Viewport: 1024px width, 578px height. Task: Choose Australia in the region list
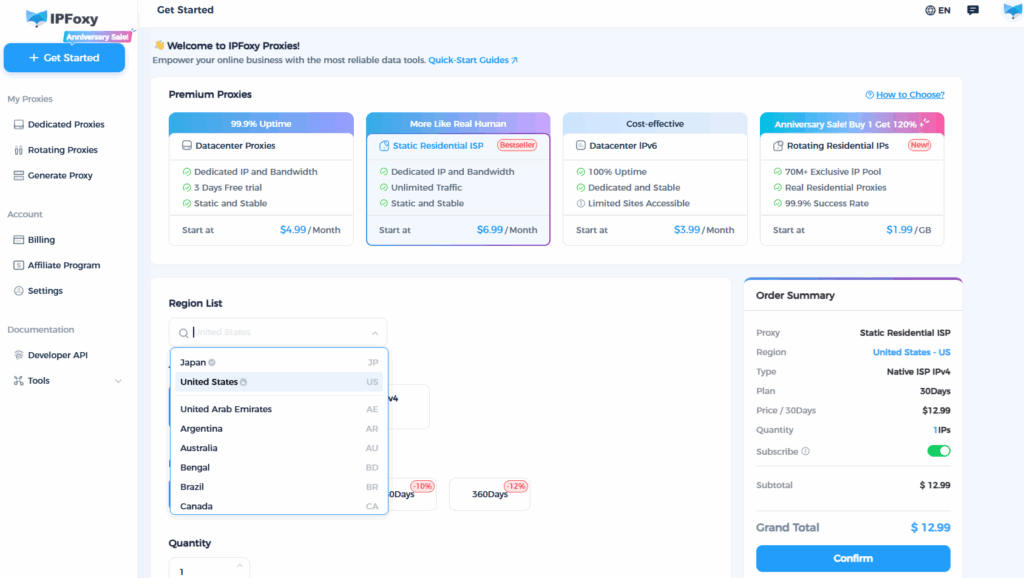199,448
